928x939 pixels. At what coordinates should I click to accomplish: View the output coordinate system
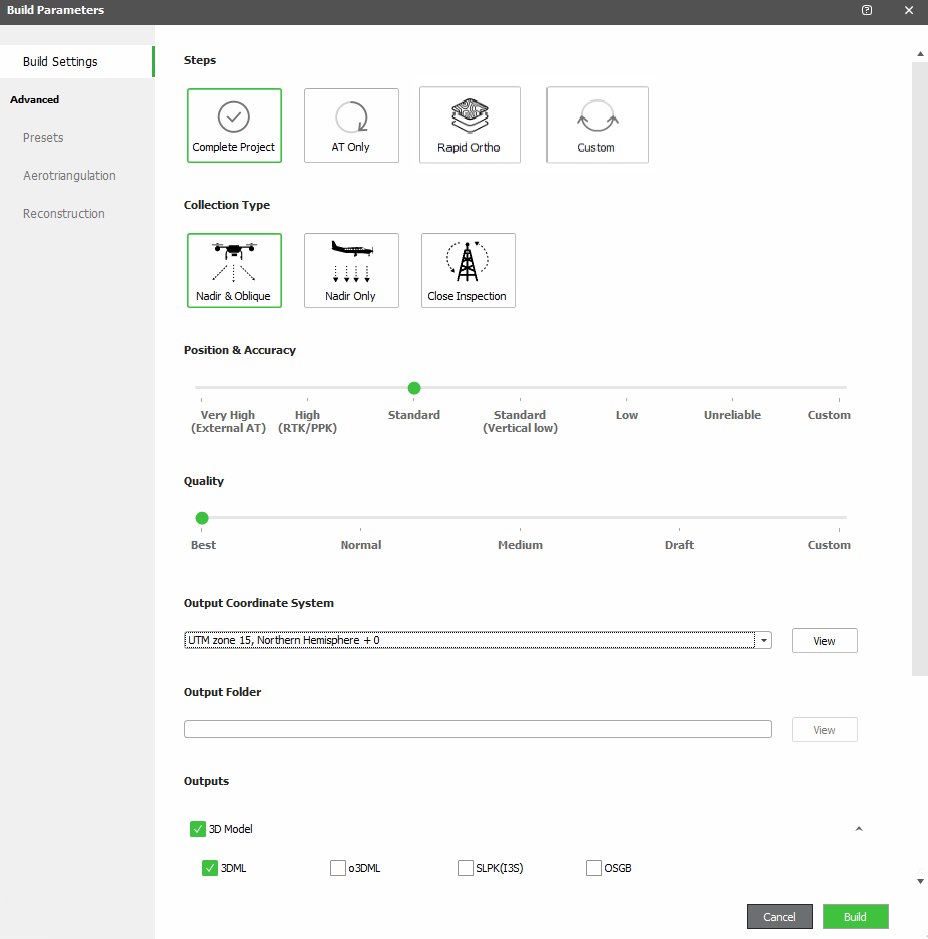click(x=824, y=640)
